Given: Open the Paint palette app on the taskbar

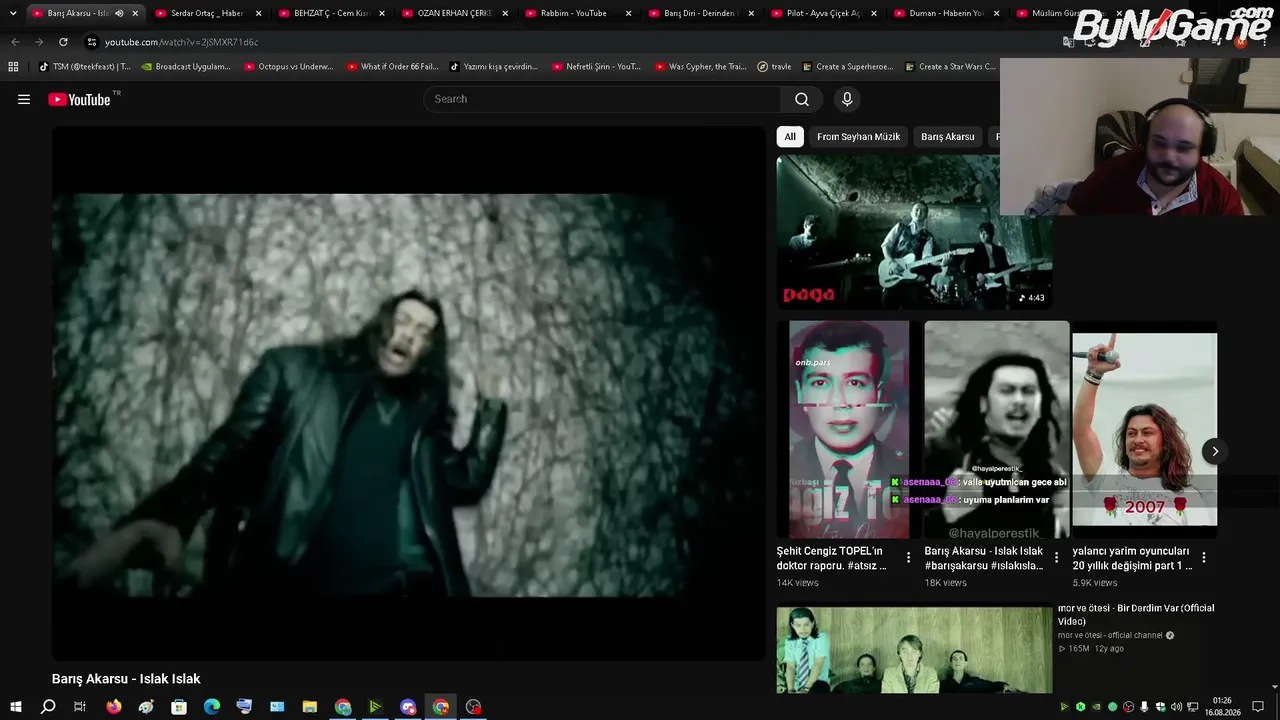Looking at the screenshot, I should tap(146, 707).
